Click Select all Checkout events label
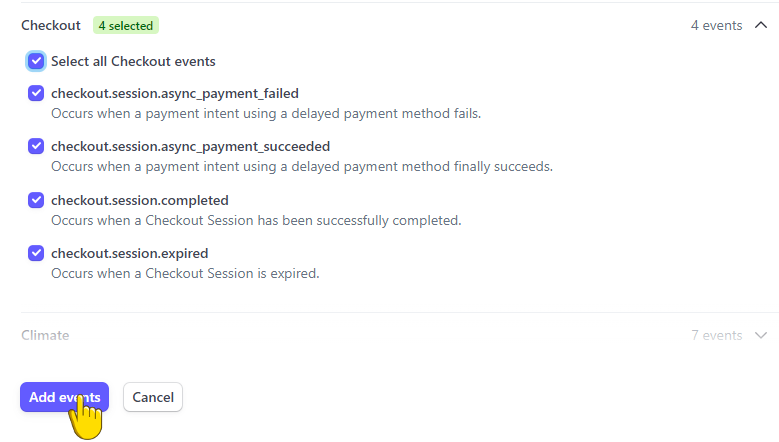This screenshot has width=779, height=442. pyautogui.click(x=133, y=62)
